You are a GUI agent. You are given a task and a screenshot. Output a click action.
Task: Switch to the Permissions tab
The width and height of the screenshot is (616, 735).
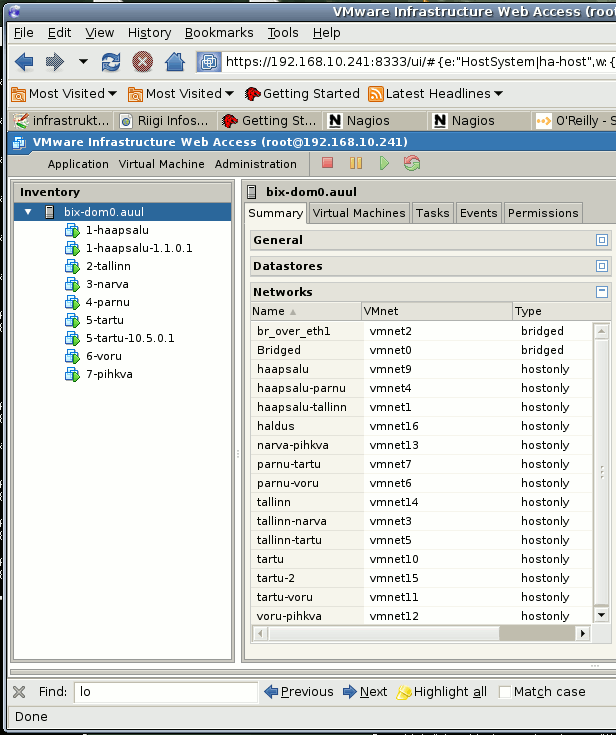coord(543,213)
